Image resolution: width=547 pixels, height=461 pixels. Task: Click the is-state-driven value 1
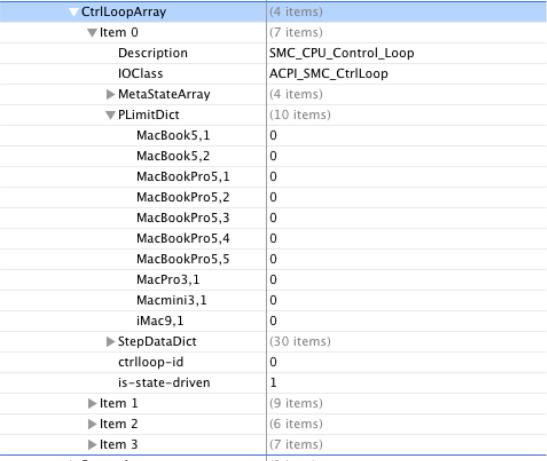pyautogui.click(x=273, y=383)
